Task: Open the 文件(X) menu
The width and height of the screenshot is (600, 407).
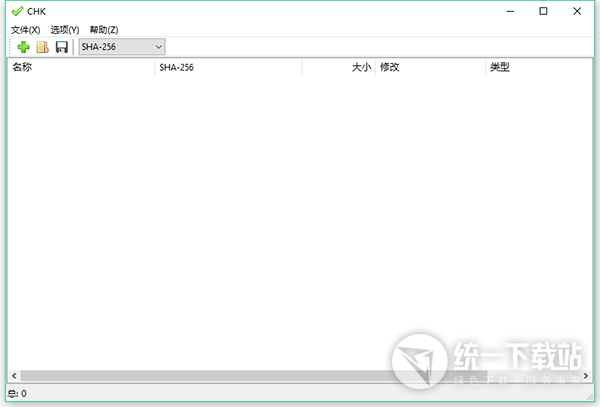Action: tap(25, 30)
